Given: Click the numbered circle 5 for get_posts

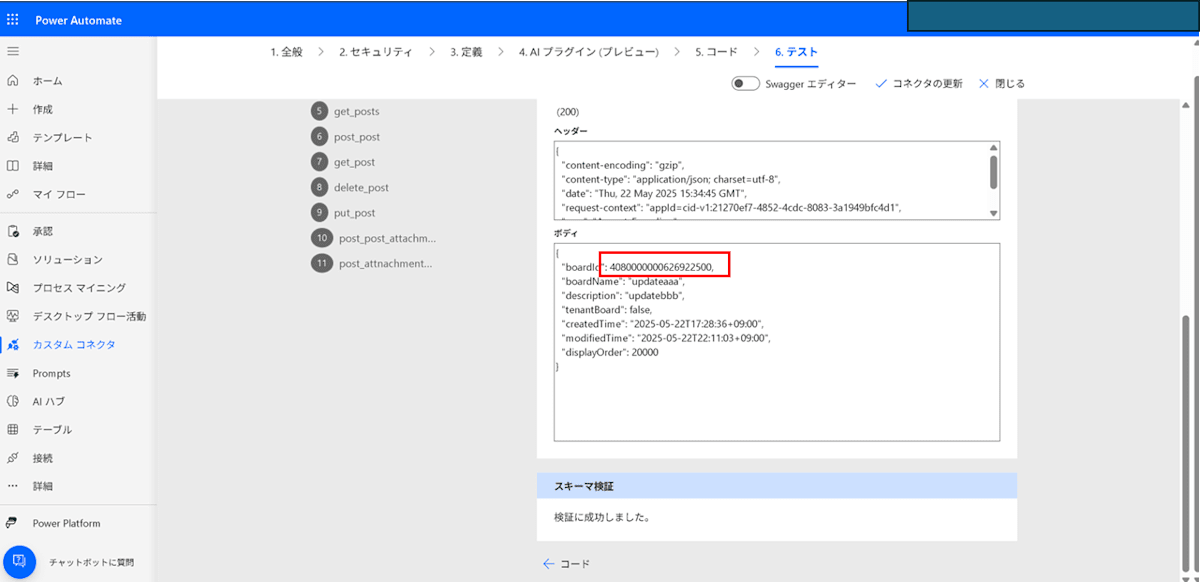Looking at the screenshot, I should tap(319, 111).
